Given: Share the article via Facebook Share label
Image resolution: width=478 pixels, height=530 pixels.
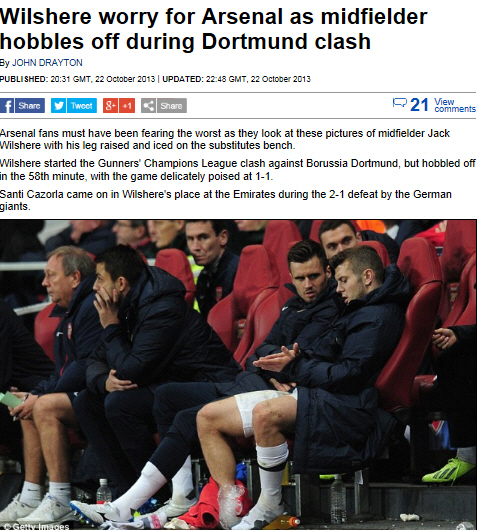Looking at the screenshot, I should coord(29,106).
